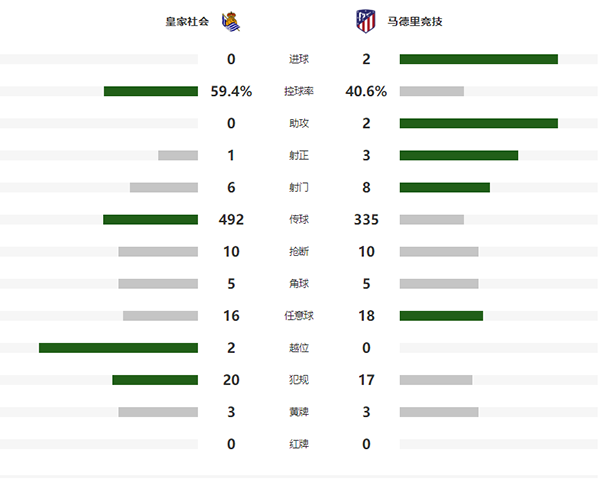The width and height of the screenshot is (600, 498).
Task: Click Atlético's green assists (助攻) bar
Action: pyautogui.click(x=478, y=123)
